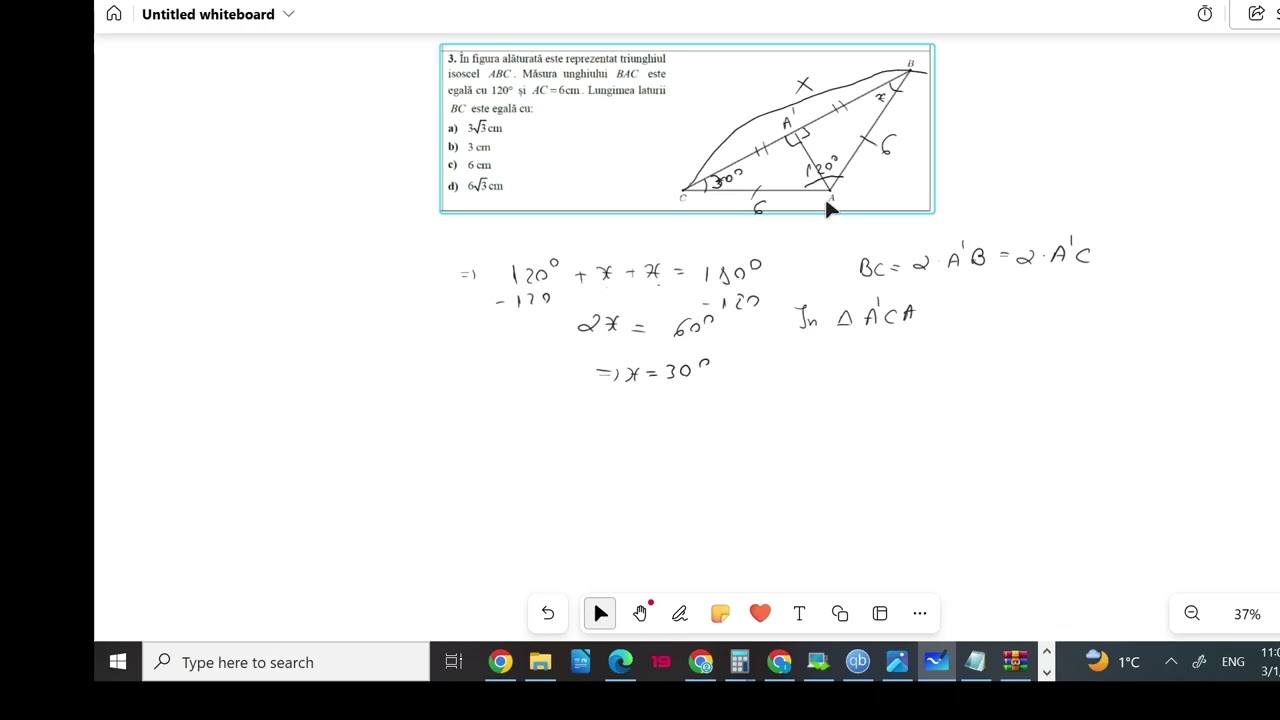Zoom out the whiteboard
1280x720 pixels.
tap(1192, 614)
